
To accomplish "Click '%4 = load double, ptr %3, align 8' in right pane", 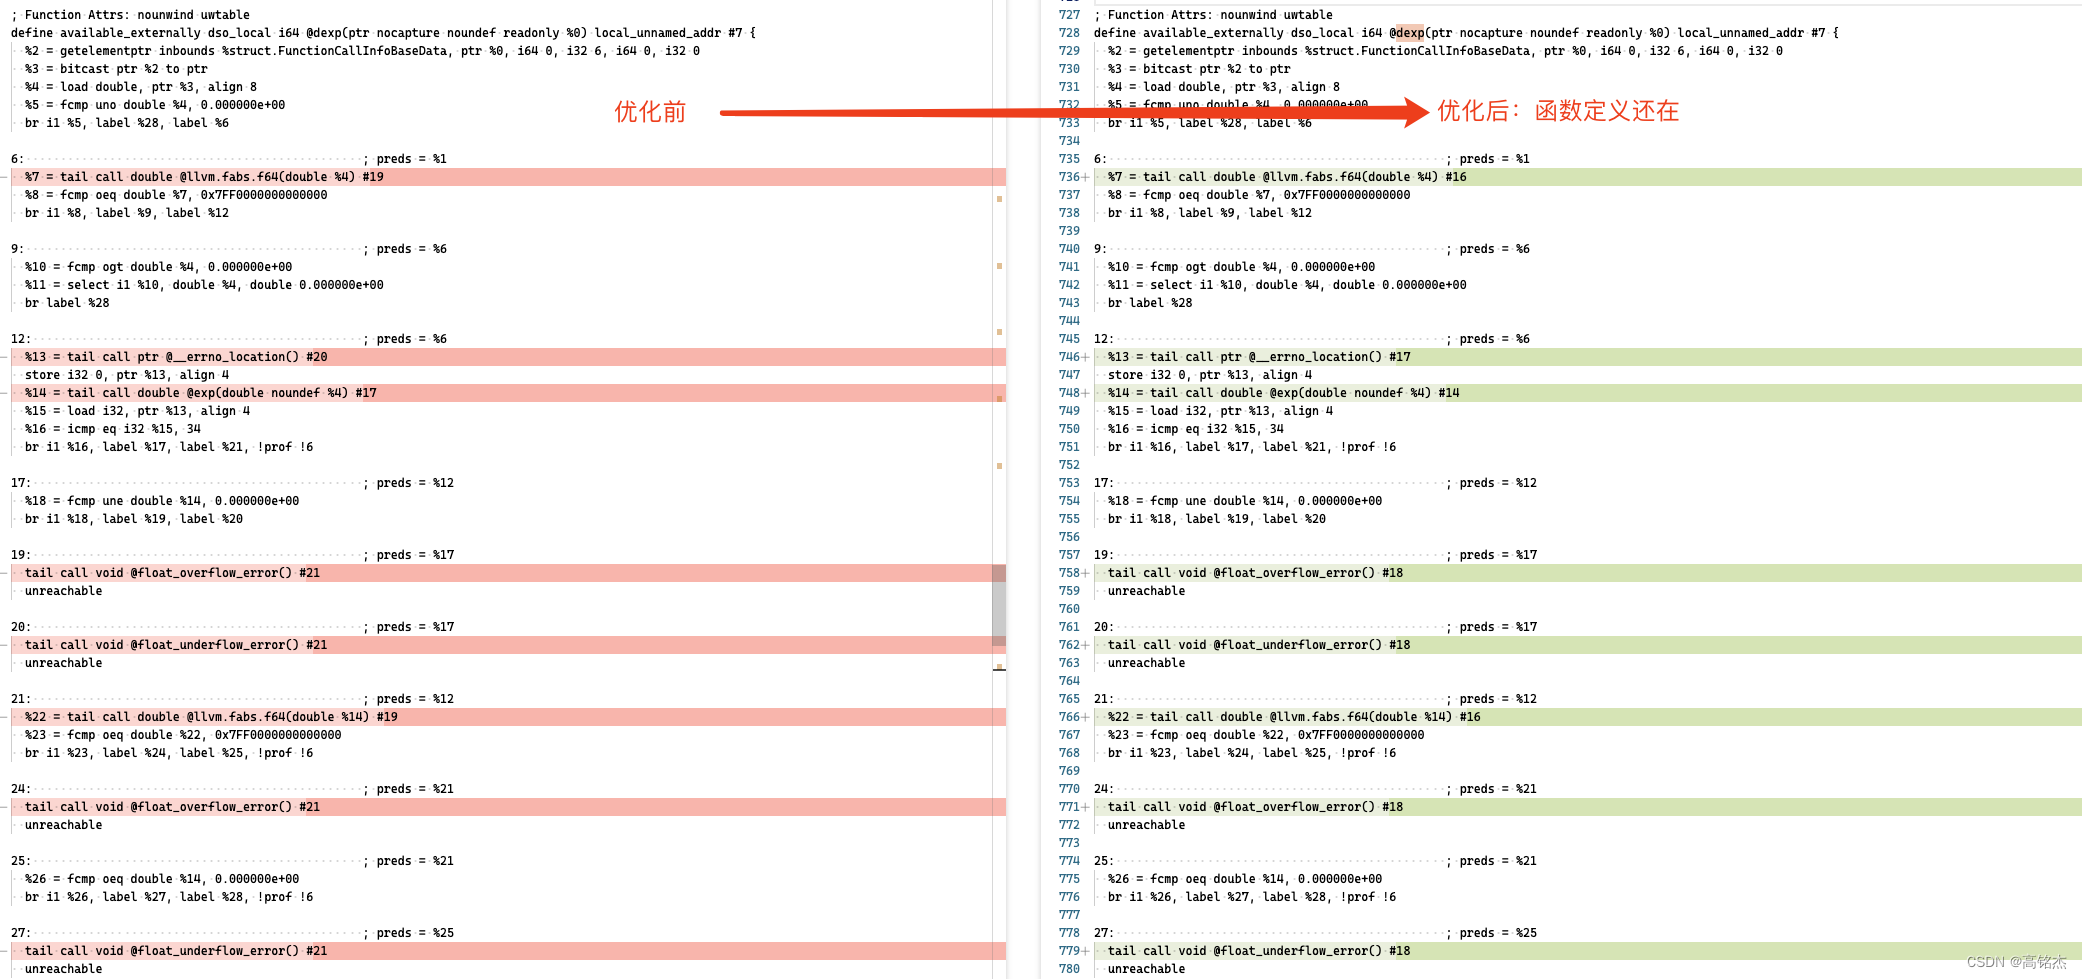I will [x=1224, y=87].
